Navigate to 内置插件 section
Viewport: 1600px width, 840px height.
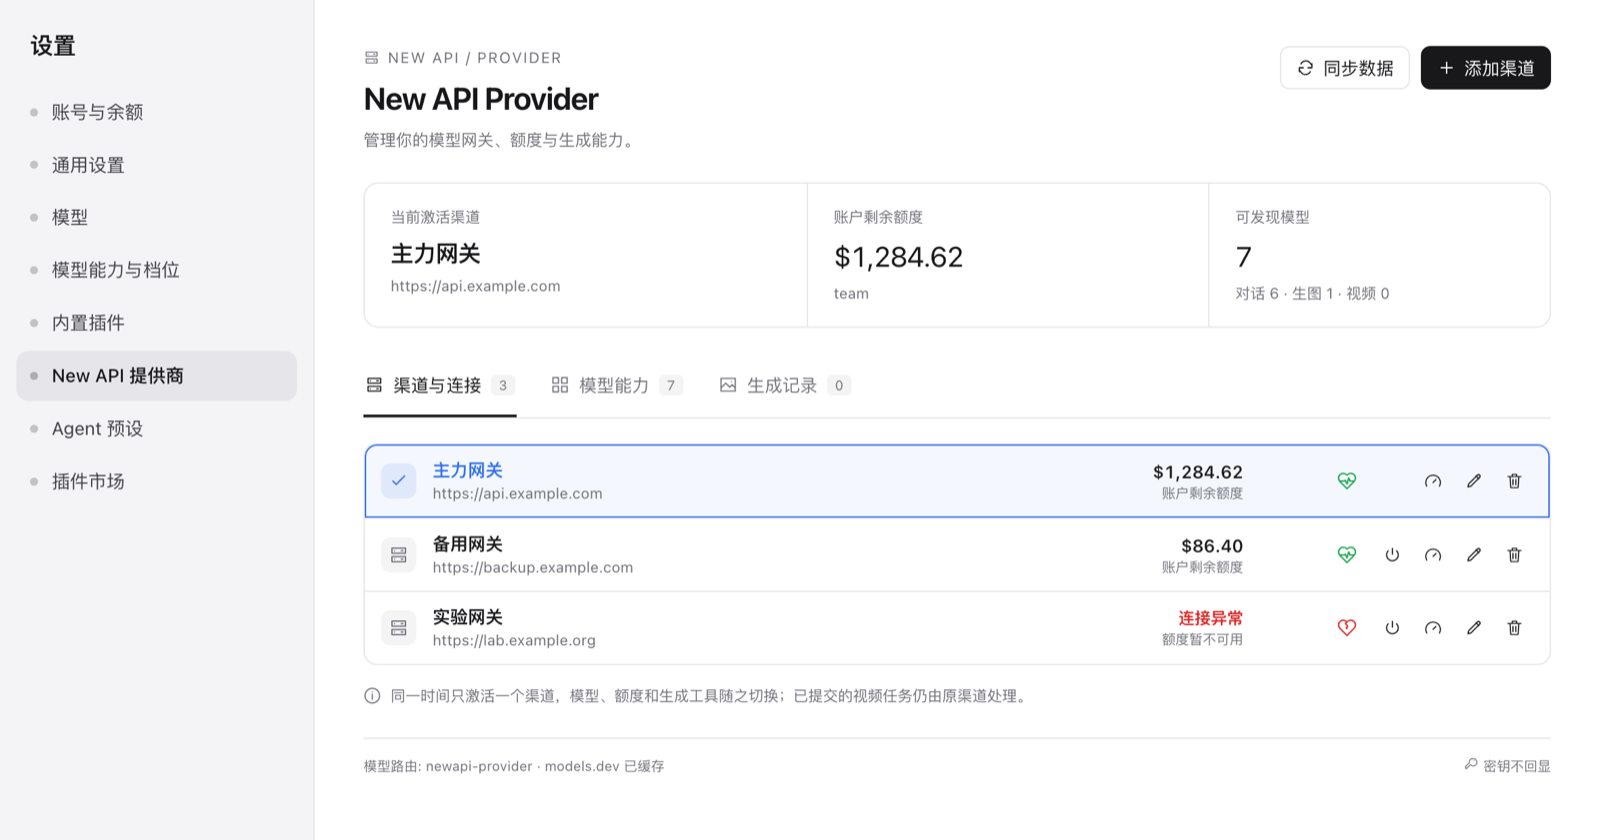click(x=157, y=323)
